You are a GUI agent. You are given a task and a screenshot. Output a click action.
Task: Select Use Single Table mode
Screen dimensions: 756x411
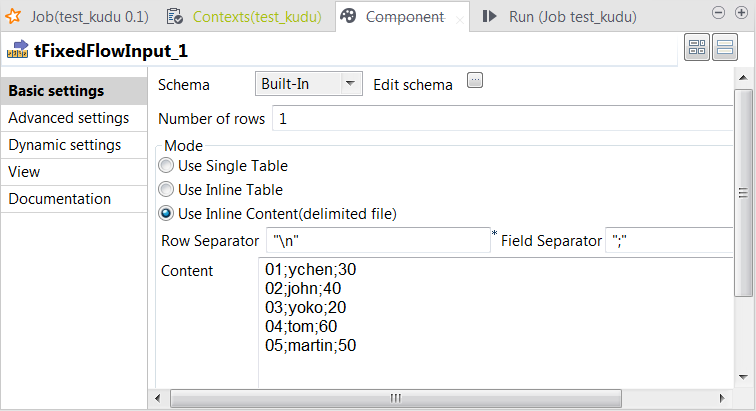tap(165, 166)
